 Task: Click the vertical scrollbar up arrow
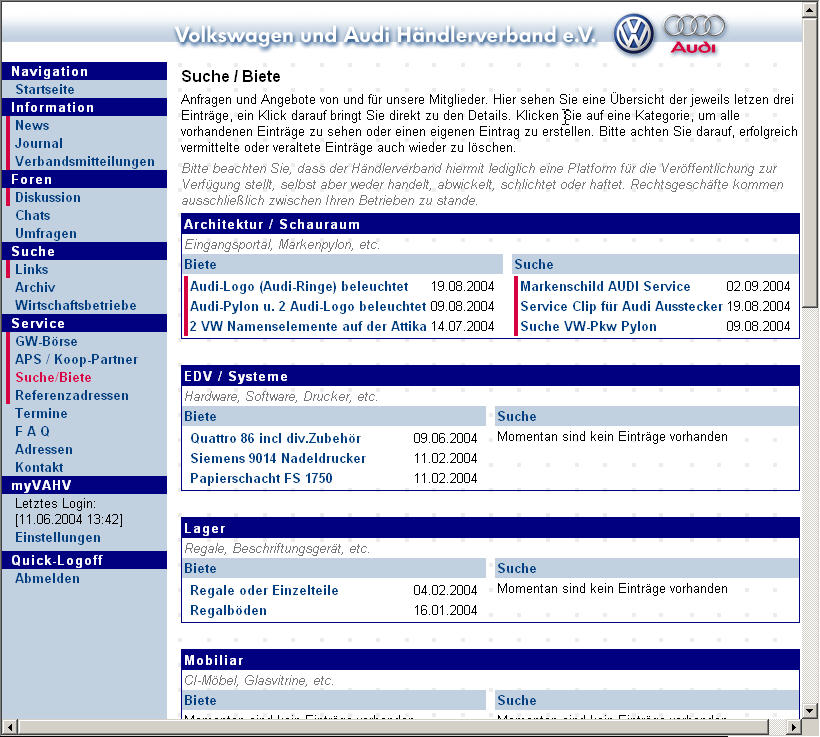(810, 9)
